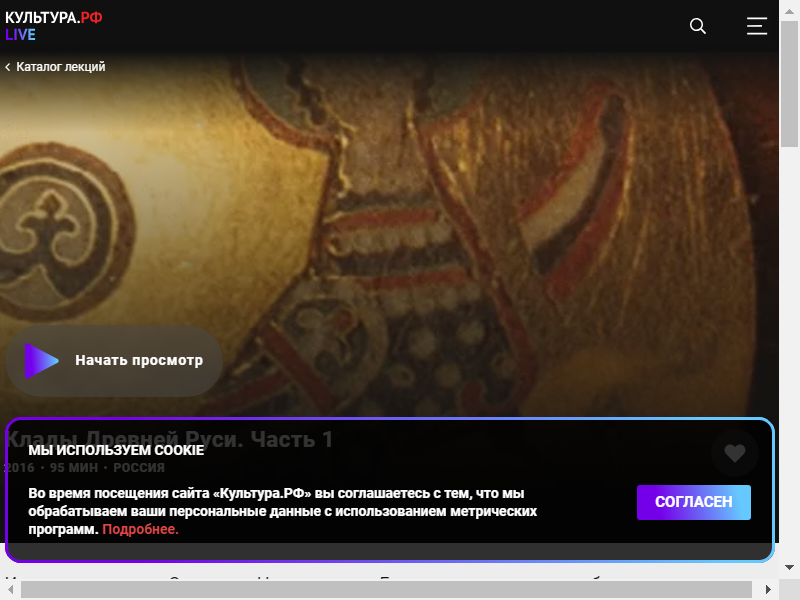Open the hamburger menu icon
800x600 pixels.
[x=757, y=26]
